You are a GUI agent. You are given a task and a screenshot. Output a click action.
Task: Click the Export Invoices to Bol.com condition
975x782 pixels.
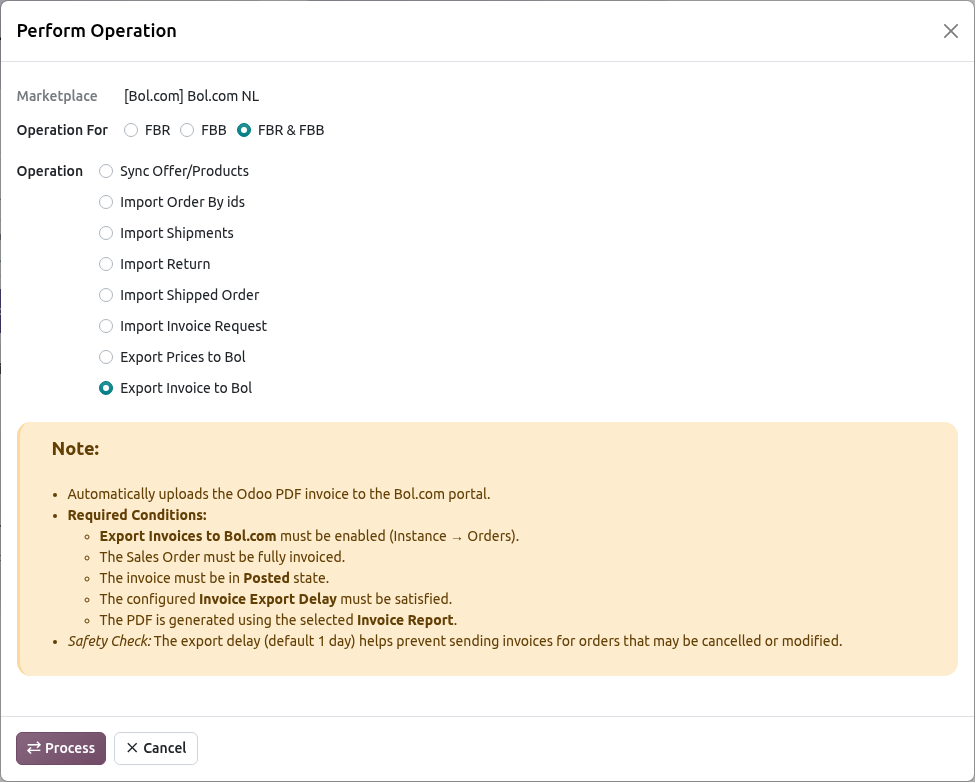click(309, 536)
